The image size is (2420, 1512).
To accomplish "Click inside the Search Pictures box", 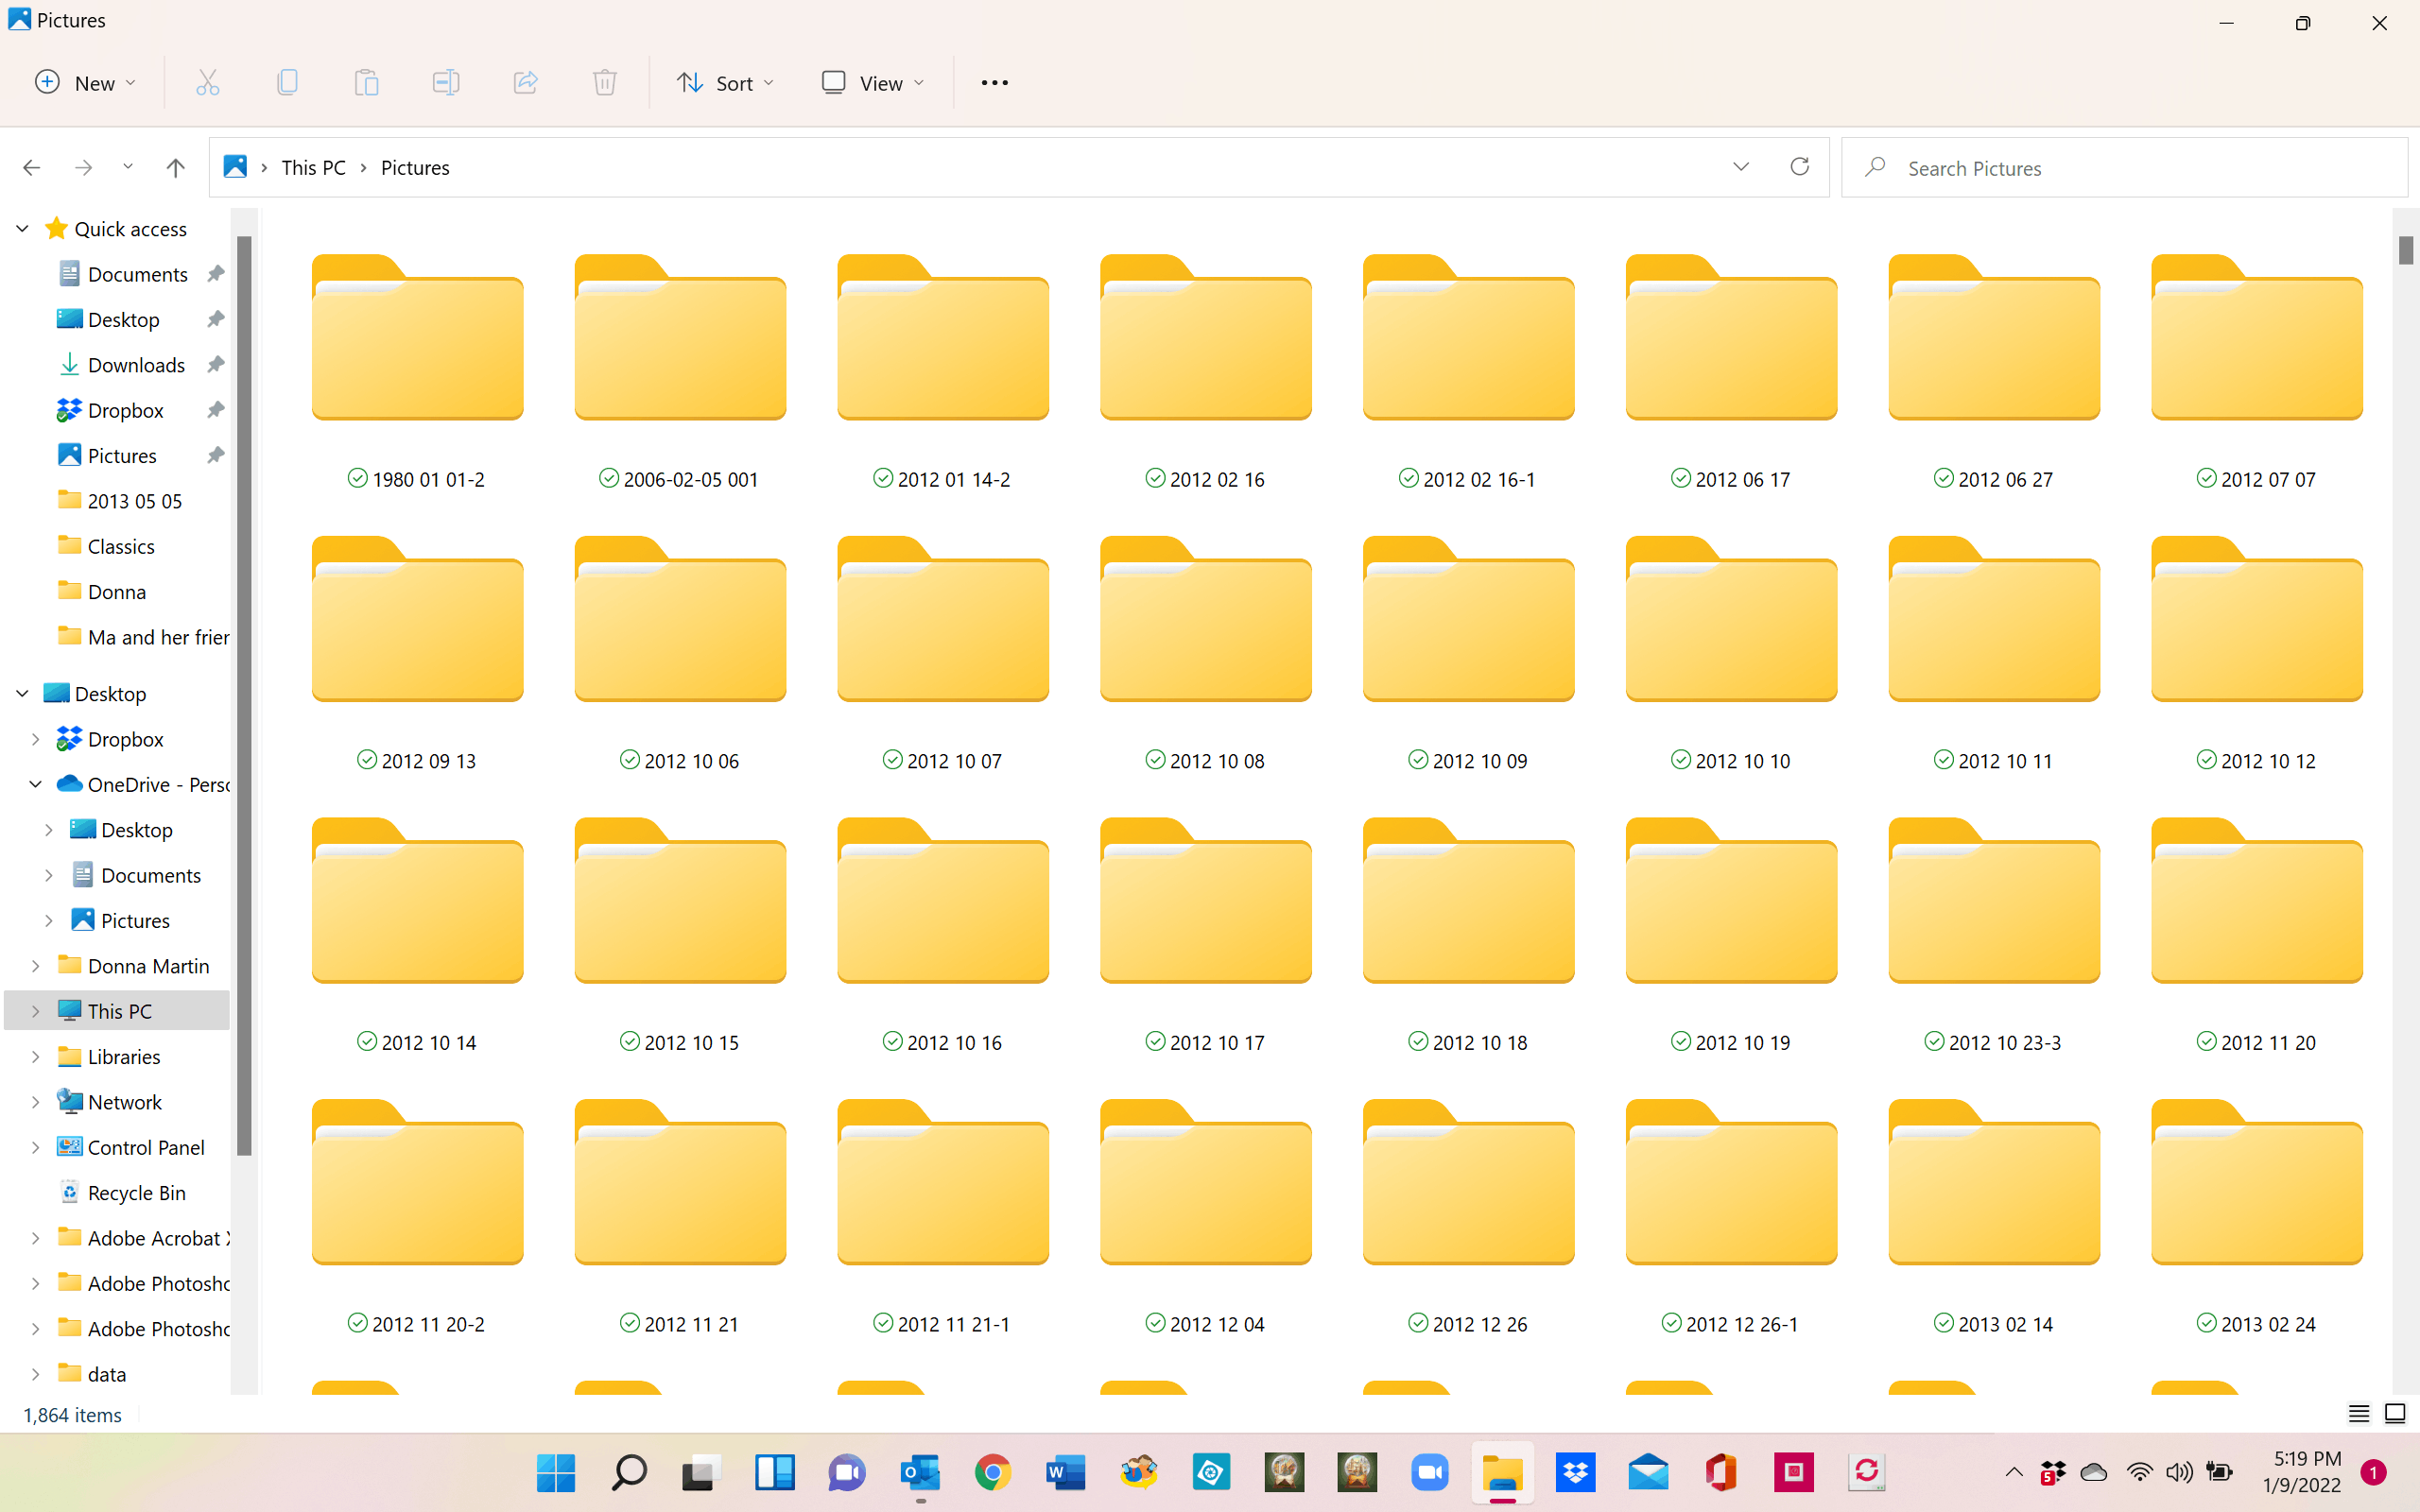I will [x=2125, y=167].
